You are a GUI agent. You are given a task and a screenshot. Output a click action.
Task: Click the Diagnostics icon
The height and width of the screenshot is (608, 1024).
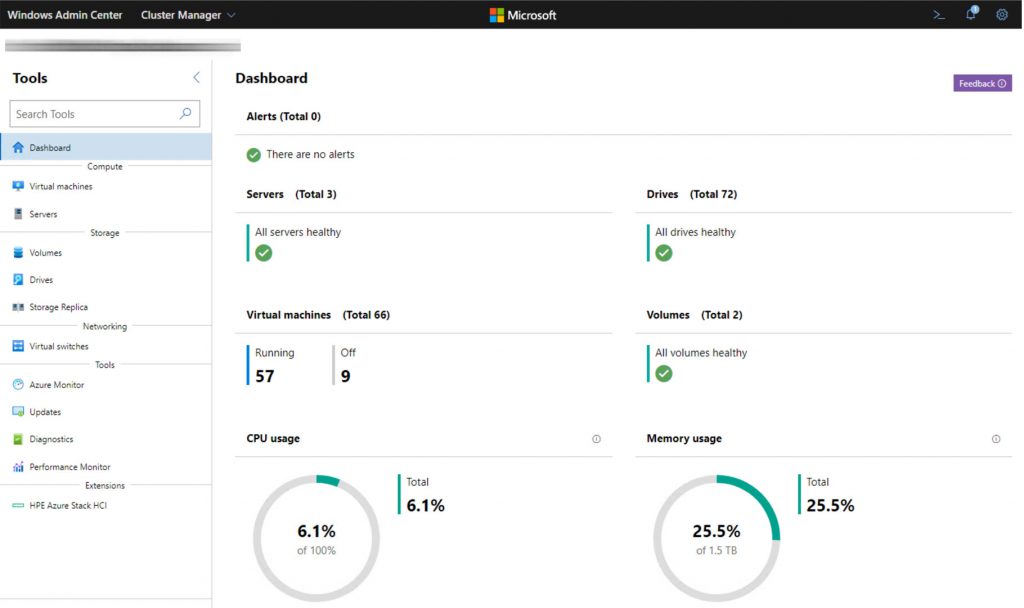point(18,440)
